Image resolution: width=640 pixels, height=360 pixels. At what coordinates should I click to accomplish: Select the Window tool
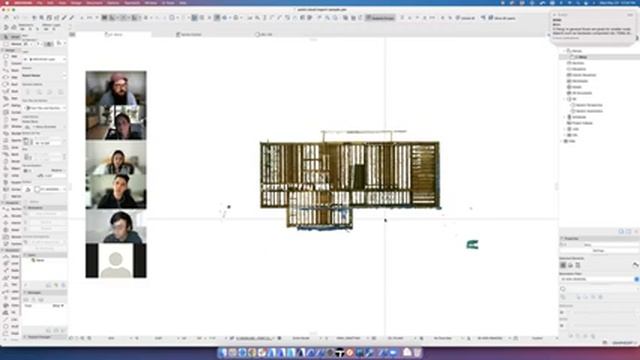point(11,126)
